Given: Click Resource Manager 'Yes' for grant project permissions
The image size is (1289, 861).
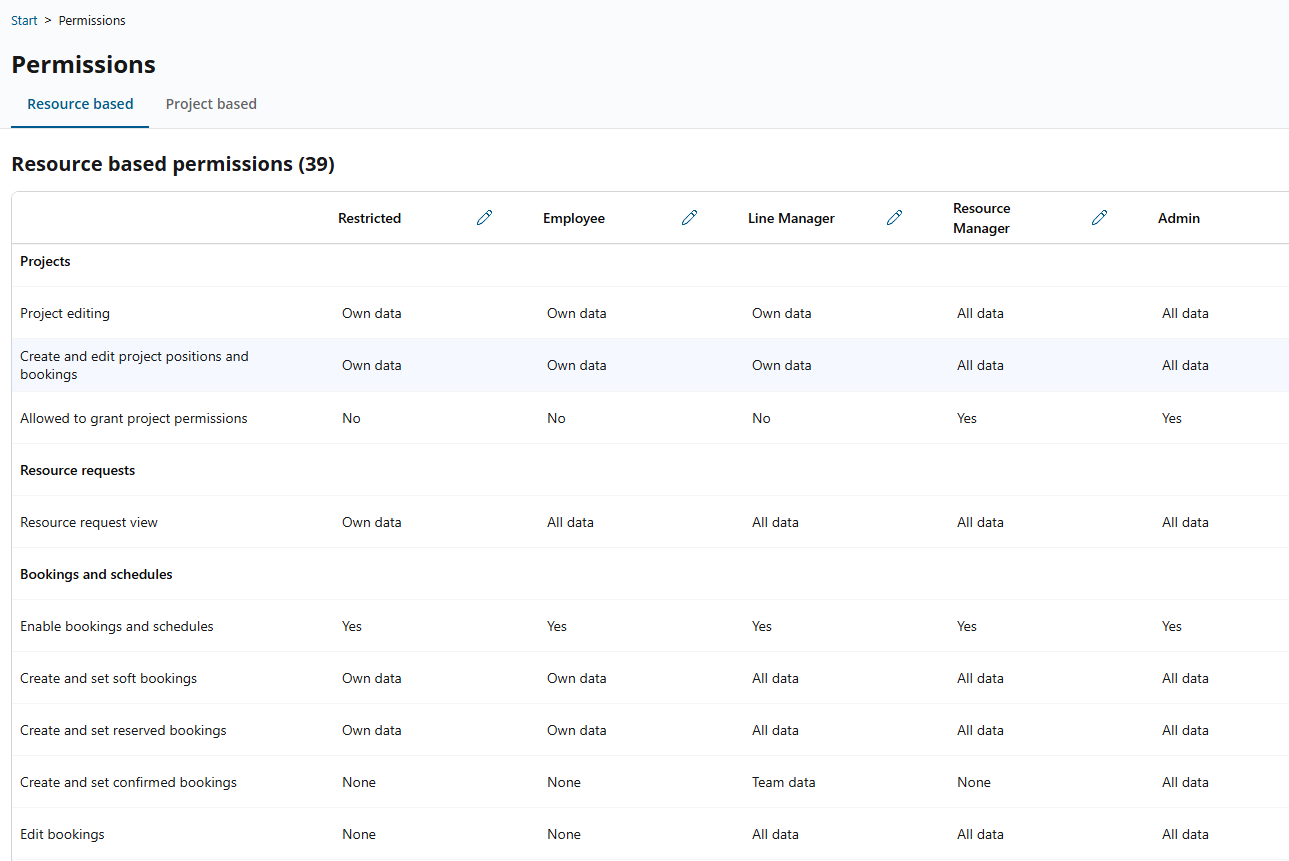Looking at the screenshot, I should pos(967,418).
